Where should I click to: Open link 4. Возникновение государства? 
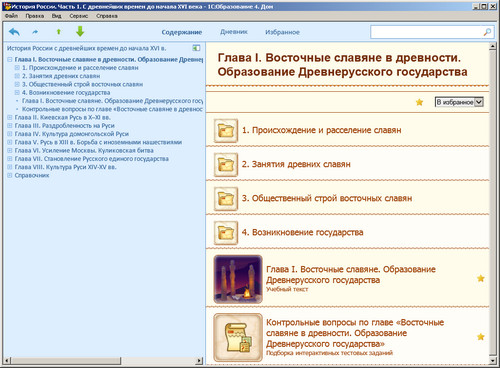pyautogui.click(x=302, y=232)
